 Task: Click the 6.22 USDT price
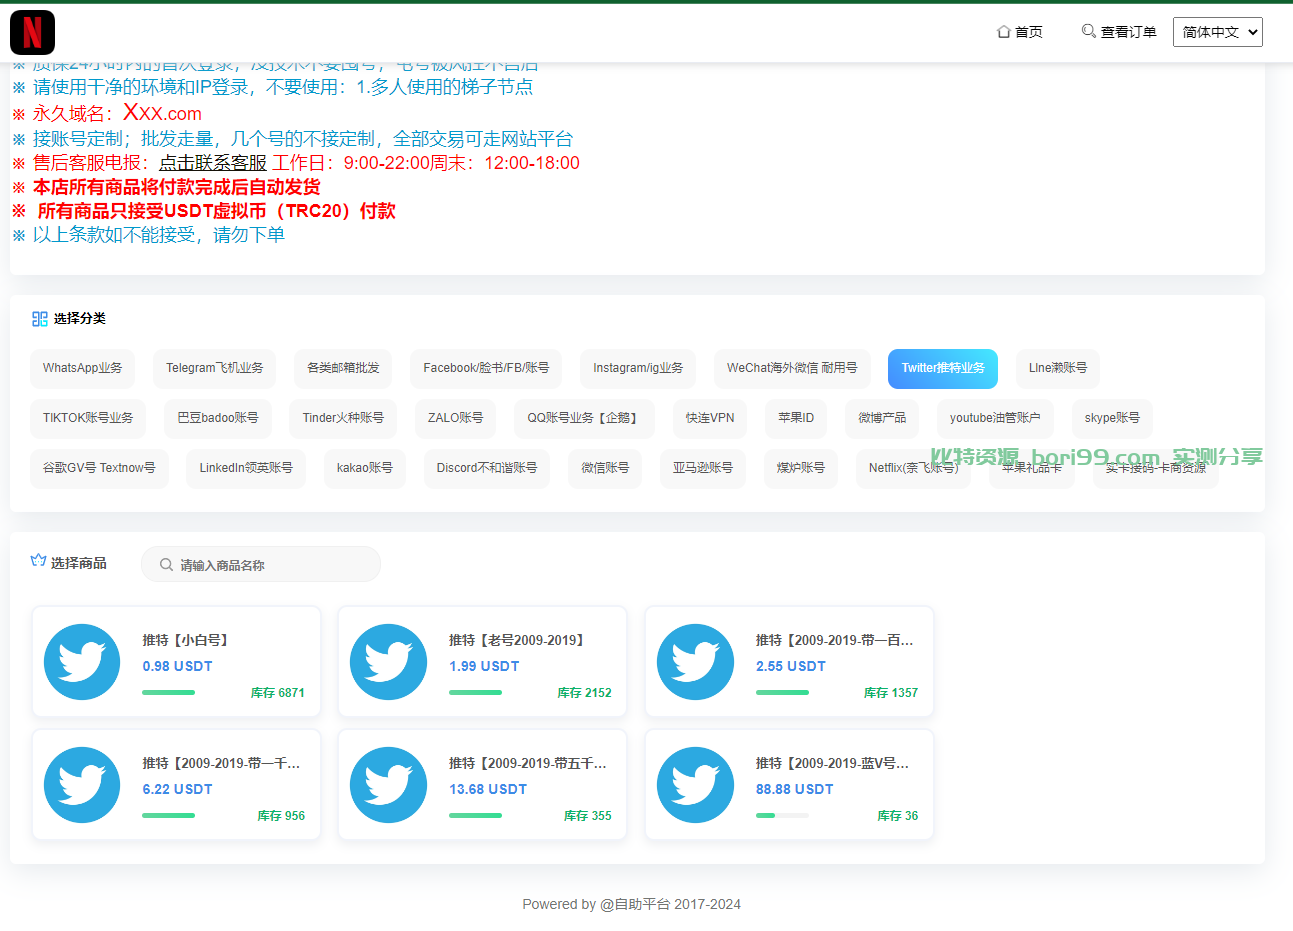tap(177, 789)
